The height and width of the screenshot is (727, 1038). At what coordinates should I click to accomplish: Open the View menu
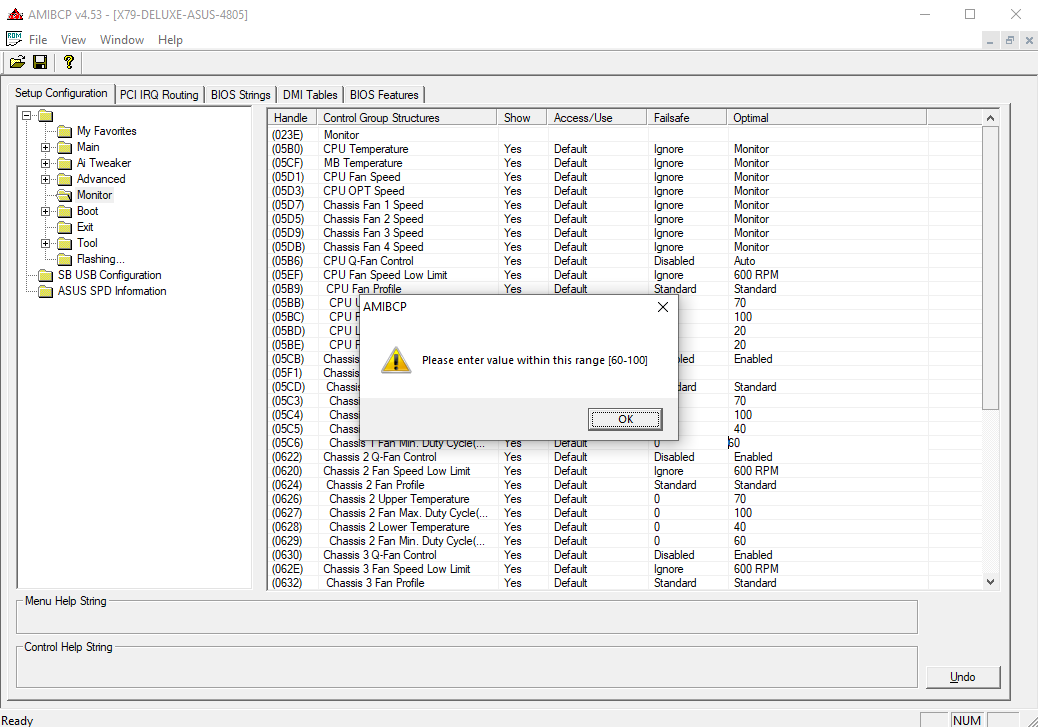(x=73, y=40)
